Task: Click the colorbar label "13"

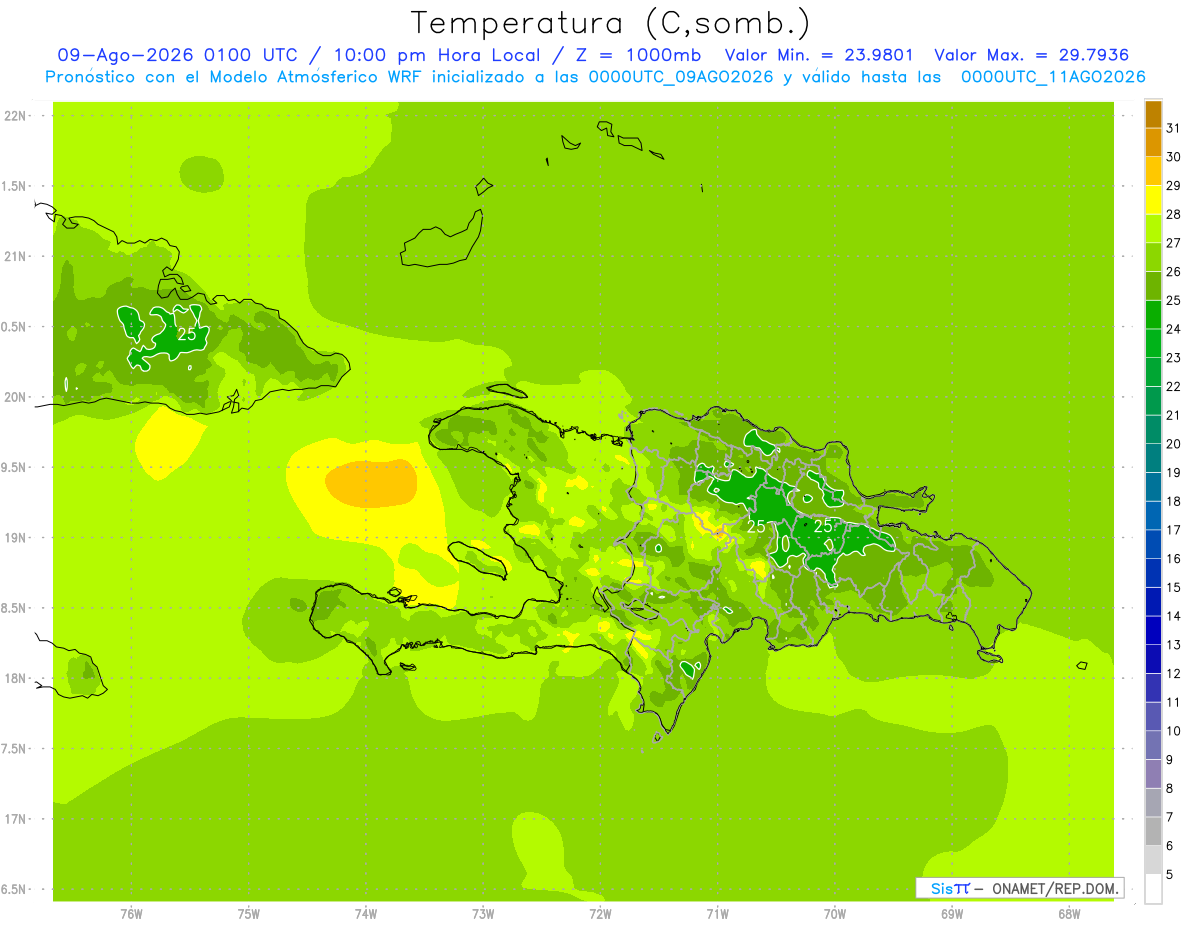Action: click(x=1173, y=645)
